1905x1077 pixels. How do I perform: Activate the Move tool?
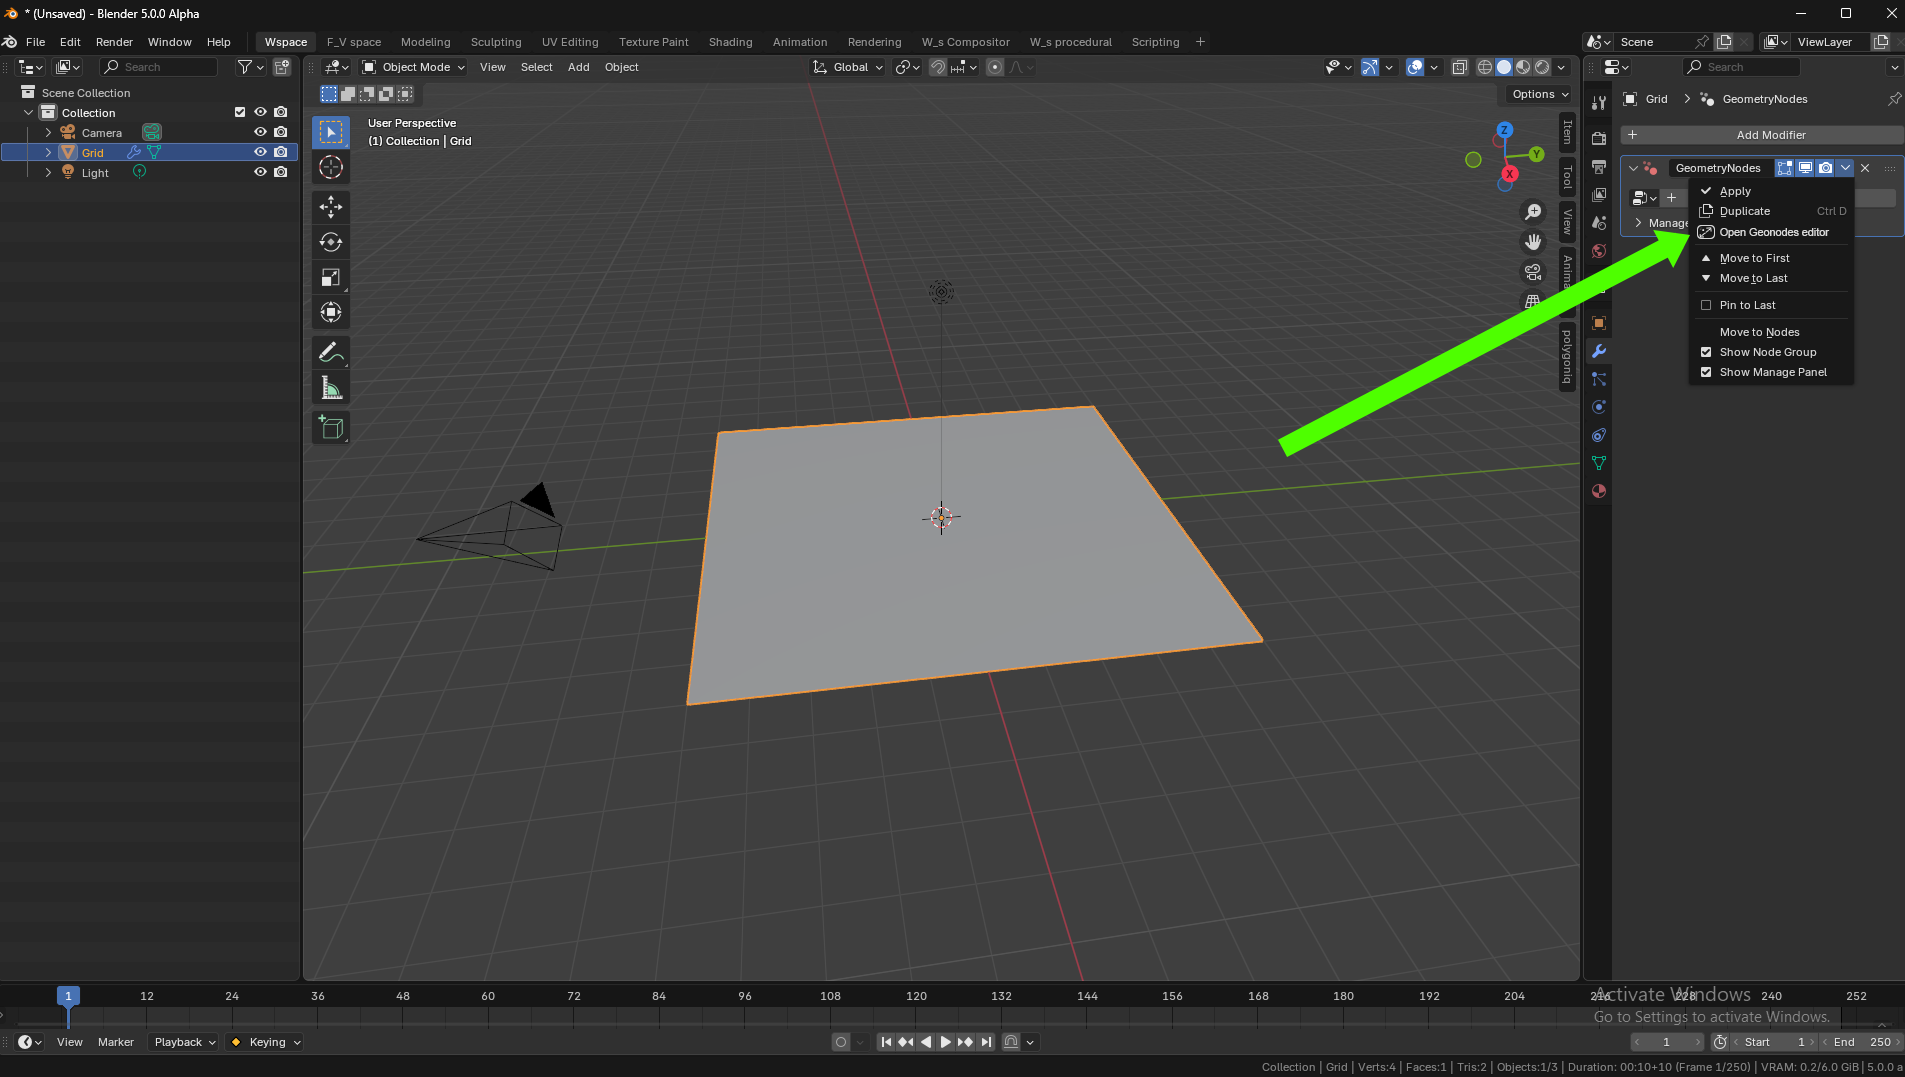[331, 207]
